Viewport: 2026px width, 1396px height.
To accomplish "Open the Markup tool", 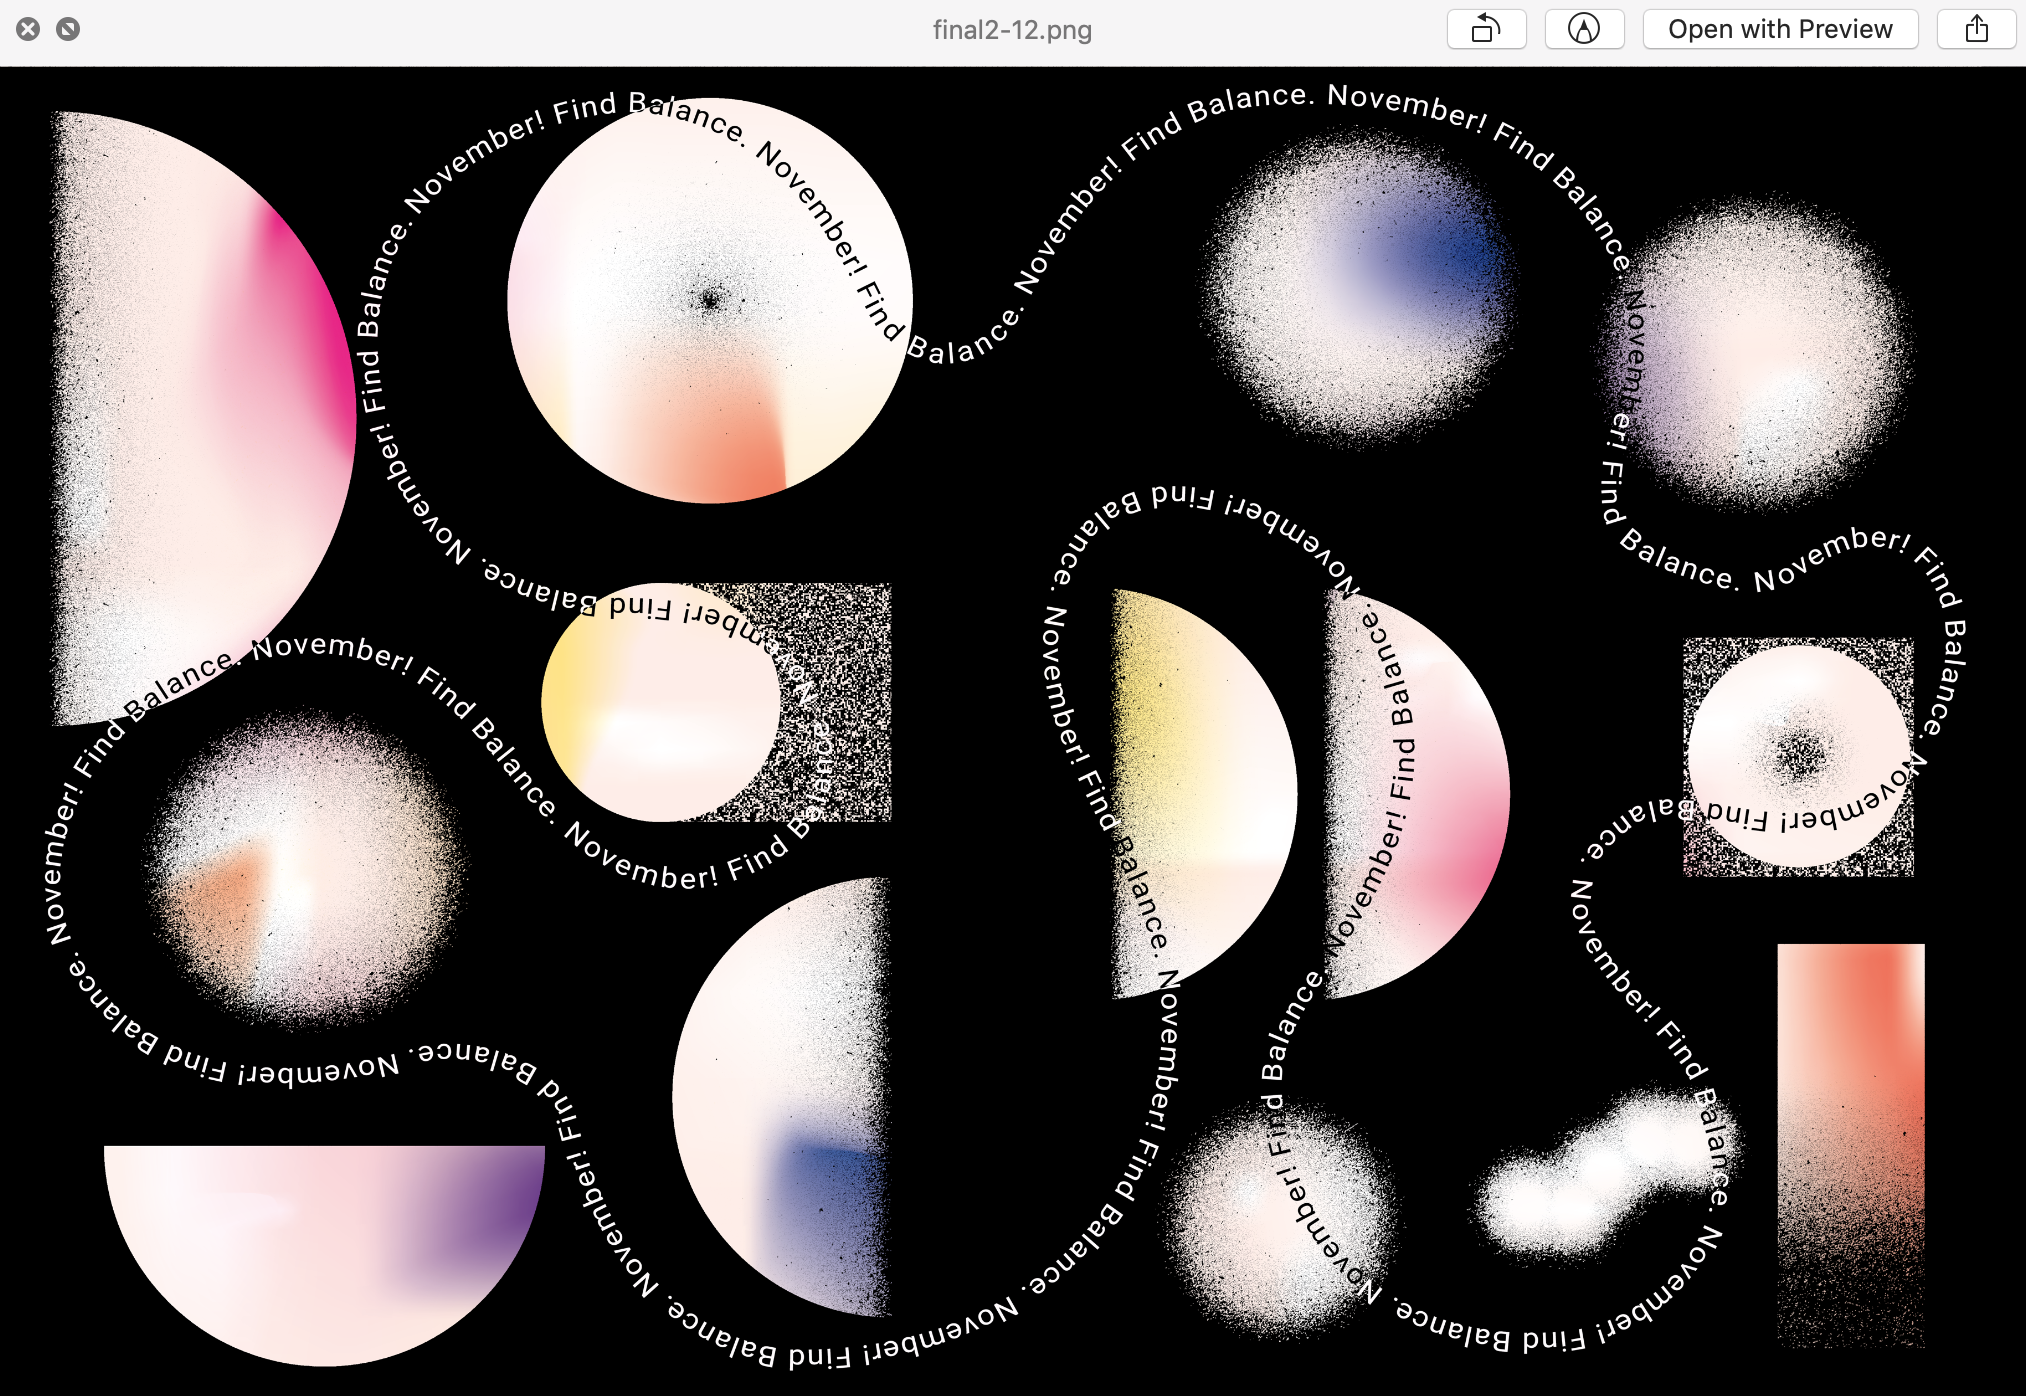I will (x=1583, y=29).
